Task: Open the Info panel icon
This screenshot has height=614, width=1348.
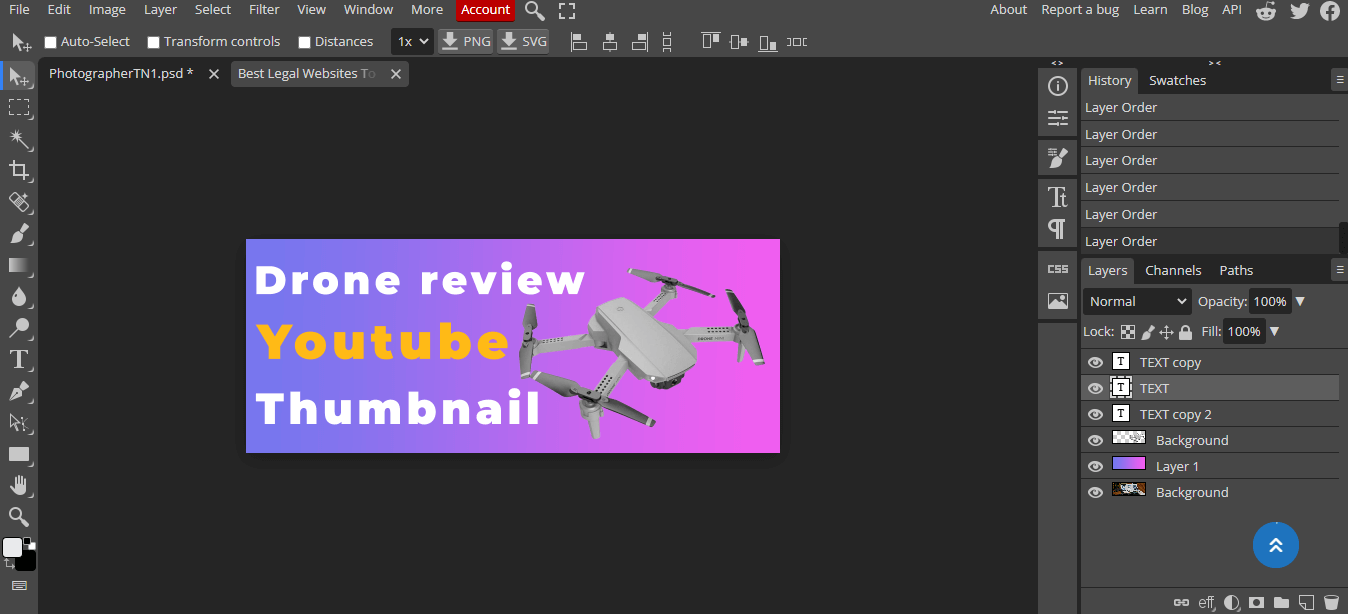Action: (x=1057, y=86)
